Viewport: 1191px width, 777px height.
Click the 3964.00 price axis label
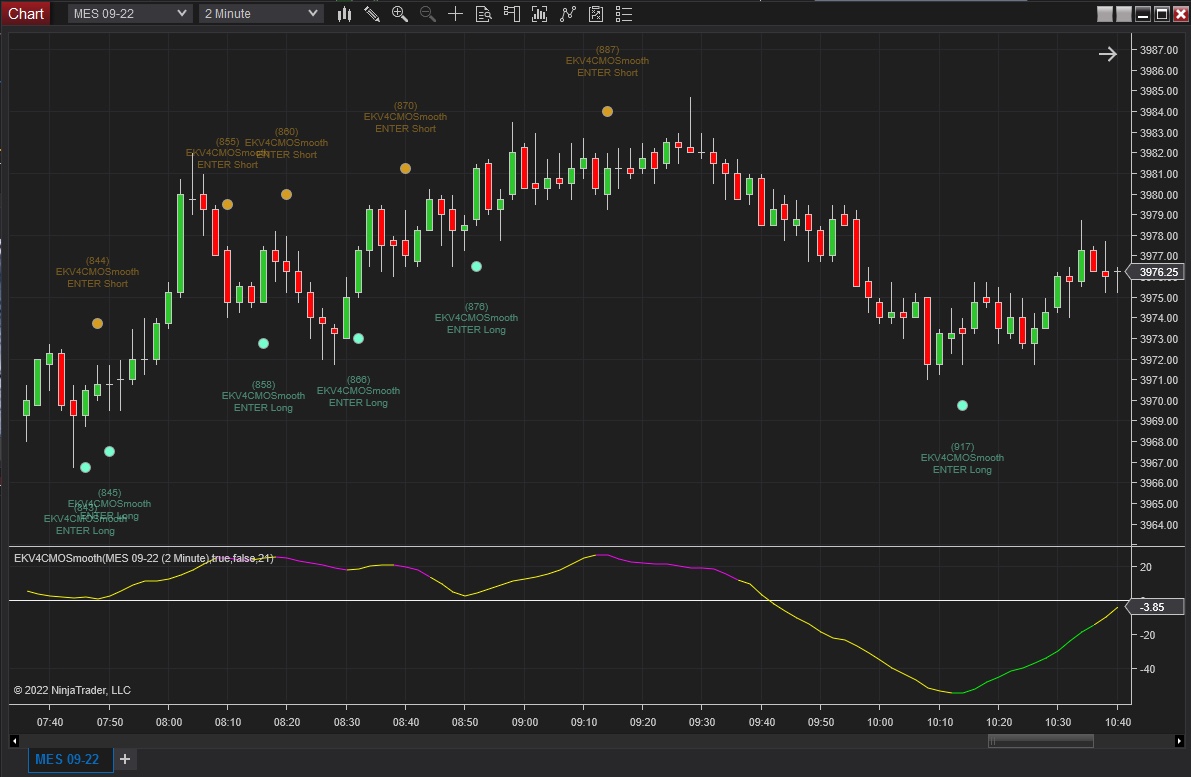[1159, 525]
